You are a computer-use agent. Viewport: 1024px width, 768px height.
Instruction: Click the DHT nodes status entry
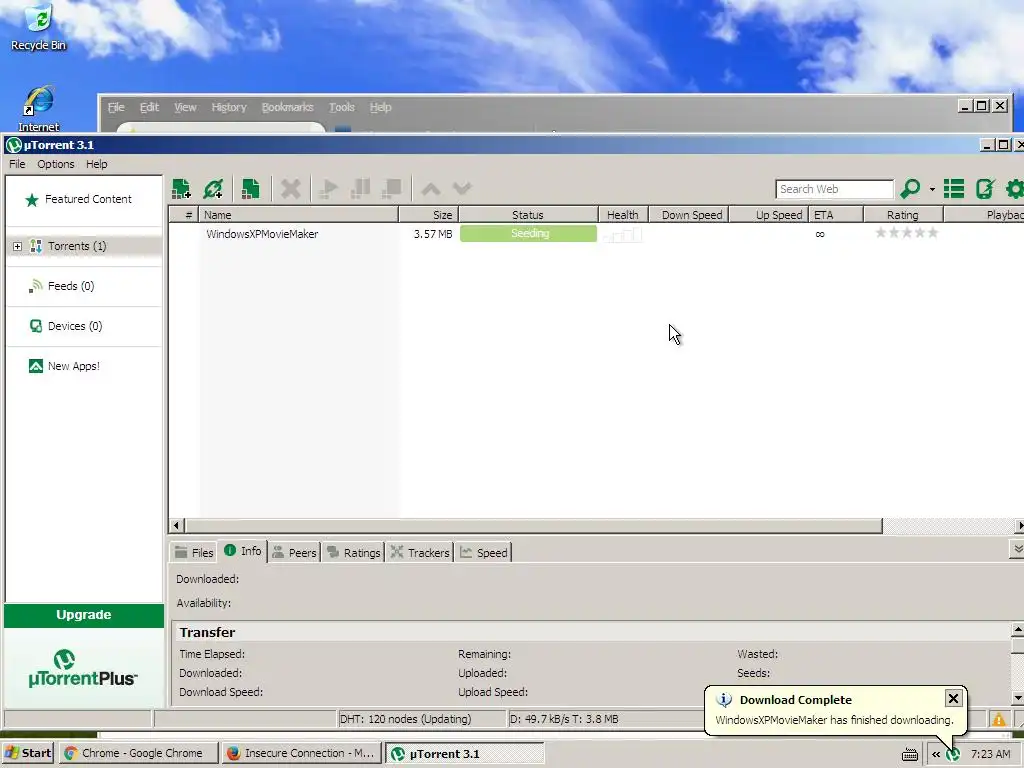(422, 719)
